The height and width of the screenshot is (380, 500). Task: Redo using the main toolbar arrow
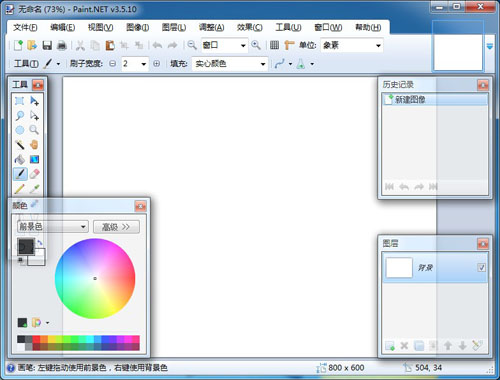(172, 45)
